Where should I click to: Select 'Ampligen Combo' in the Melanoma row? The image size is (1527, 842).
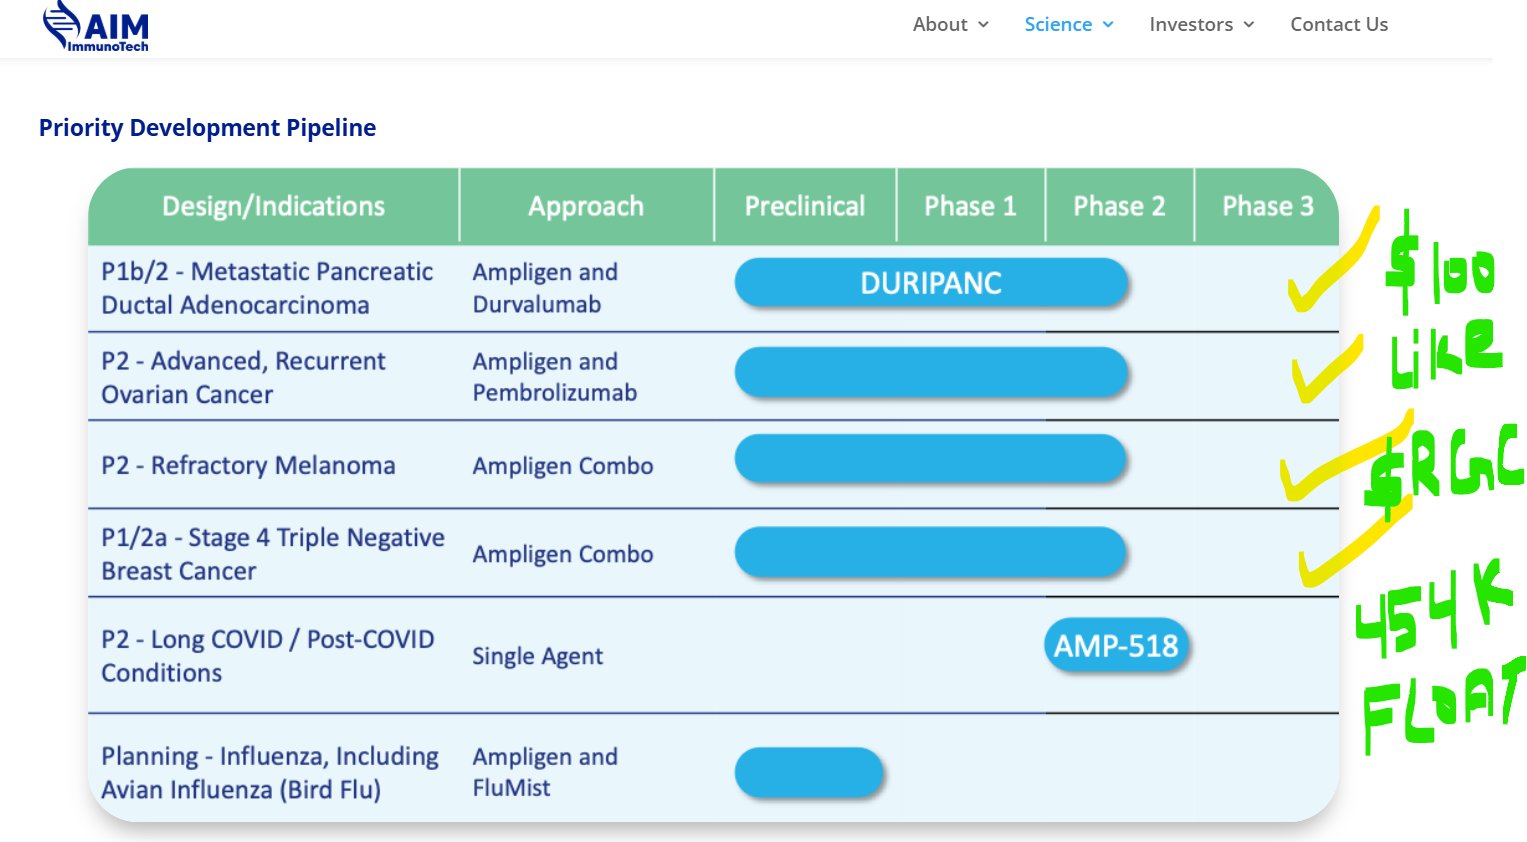[563, 466]
